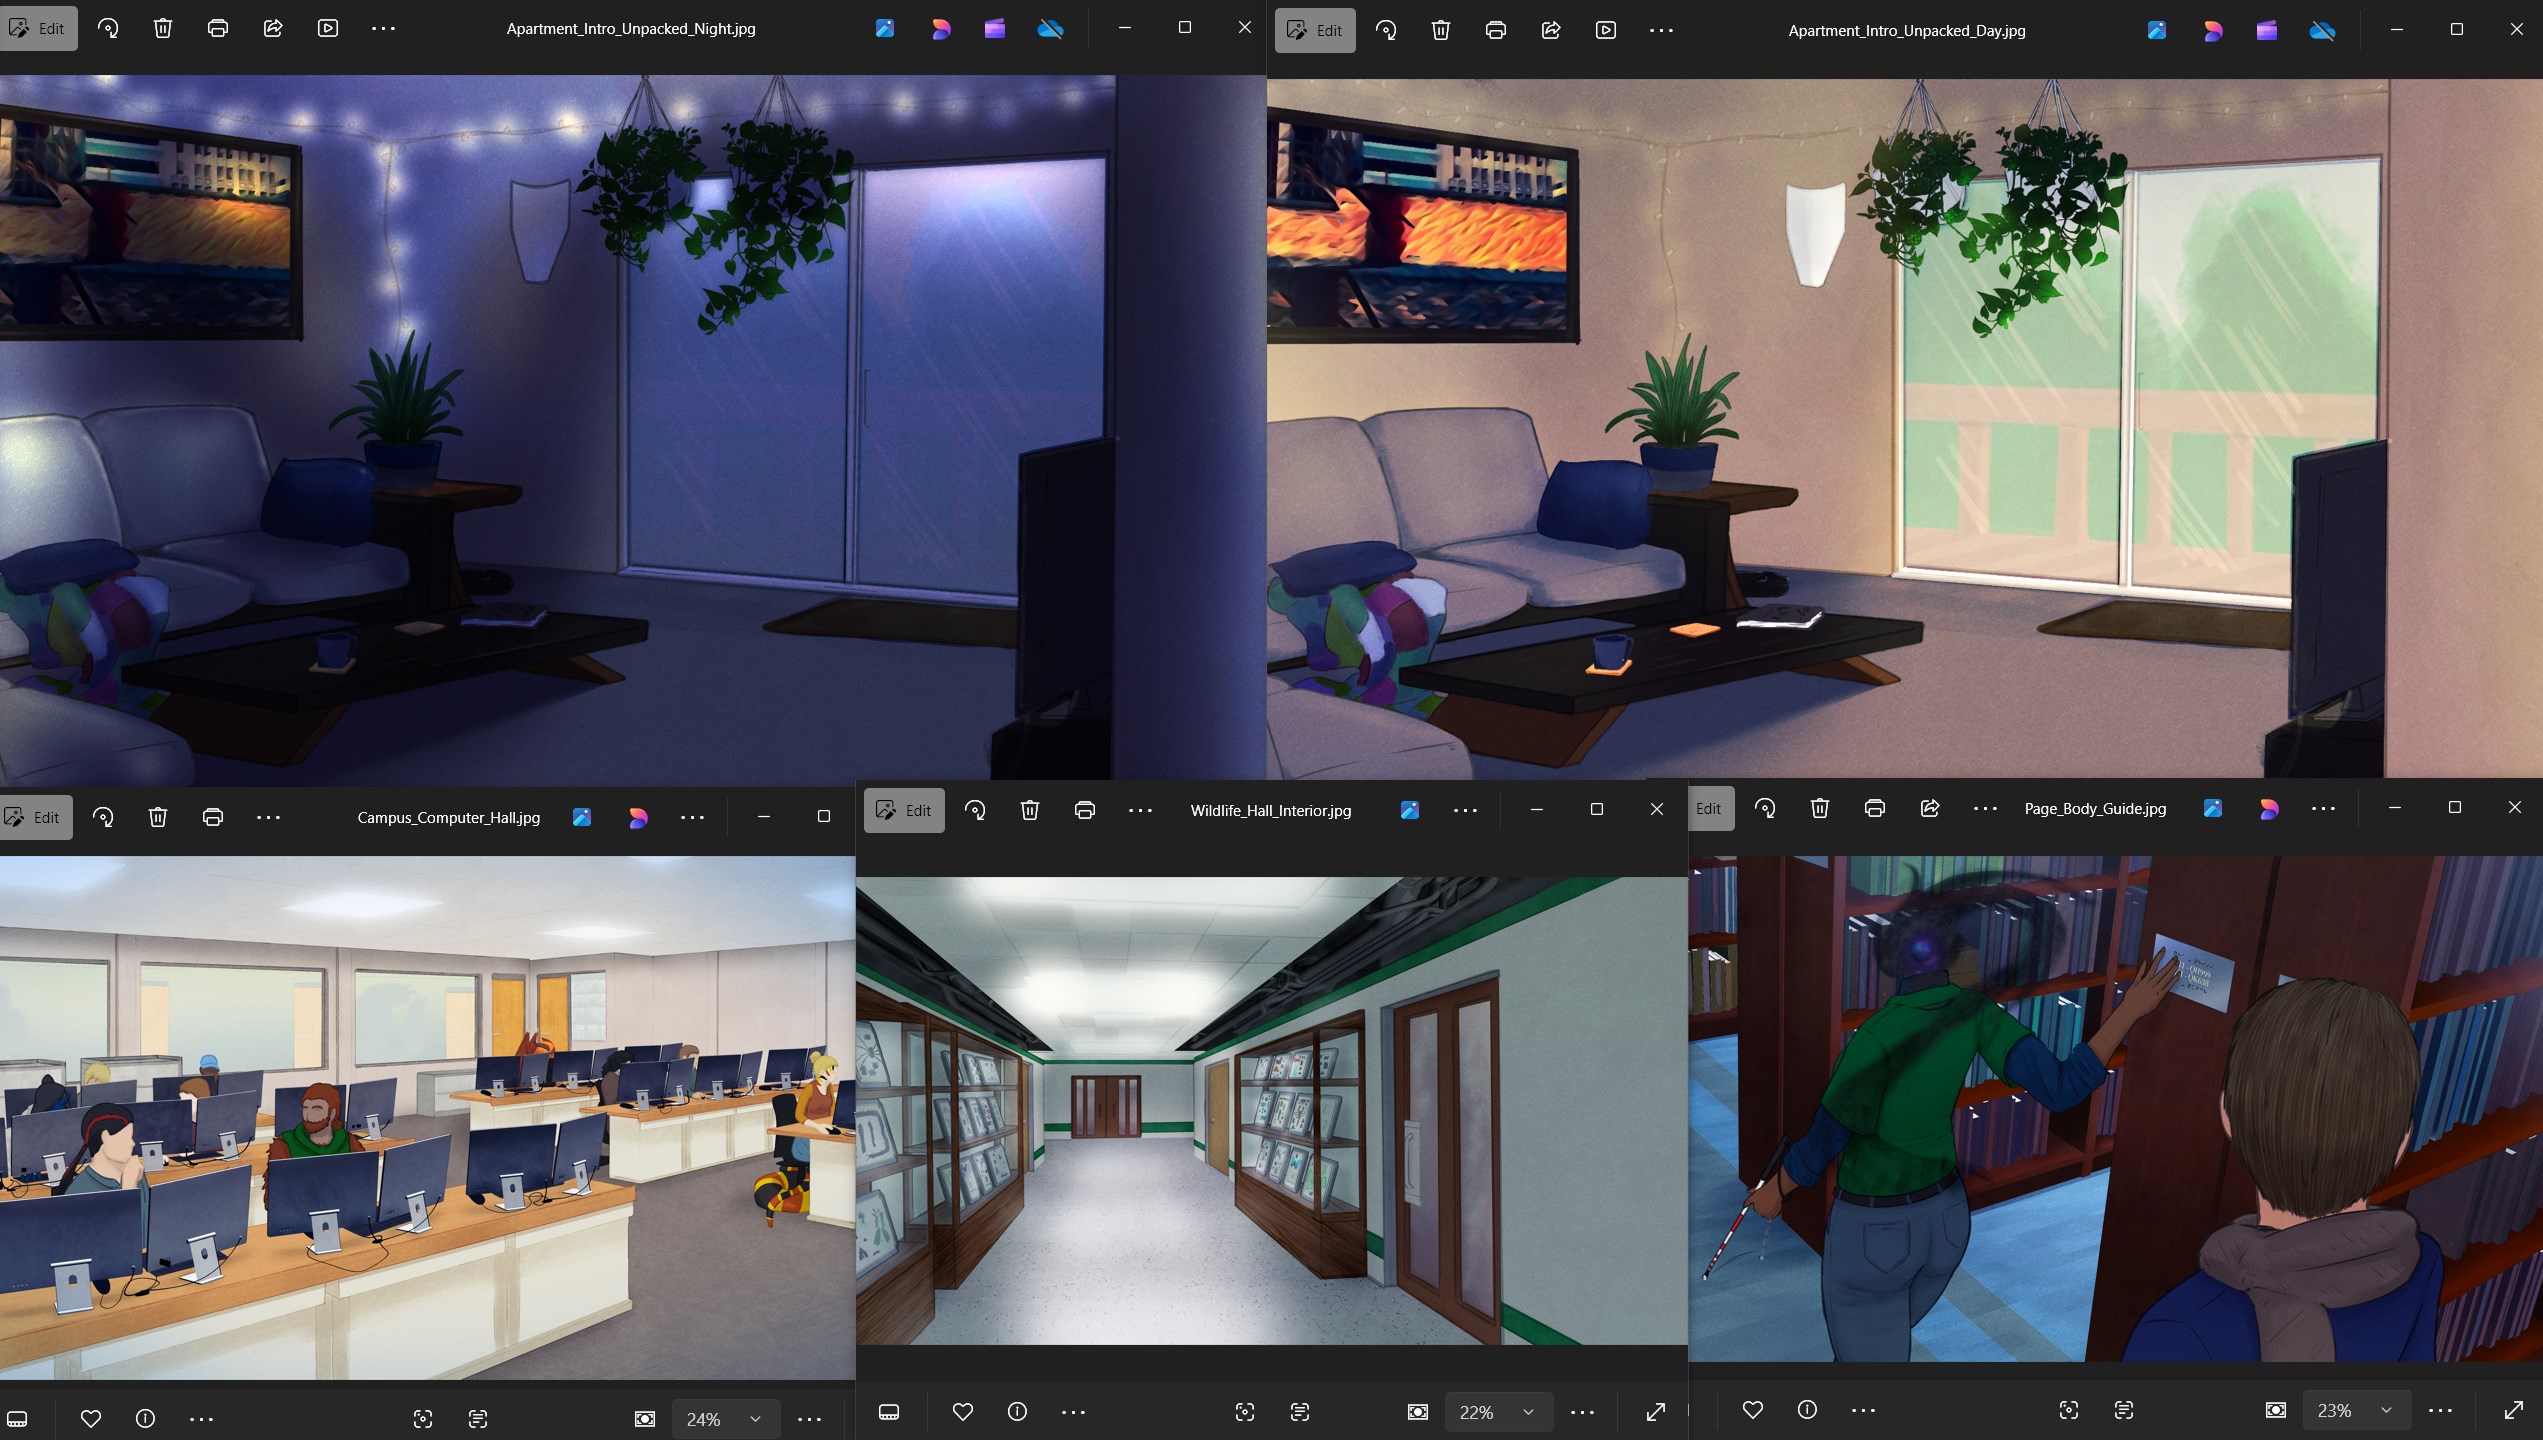Click the Apartment_Intro_Unpacked_Day.jpg title text
The image size is (2543, 1440).
coord(1907,30)
